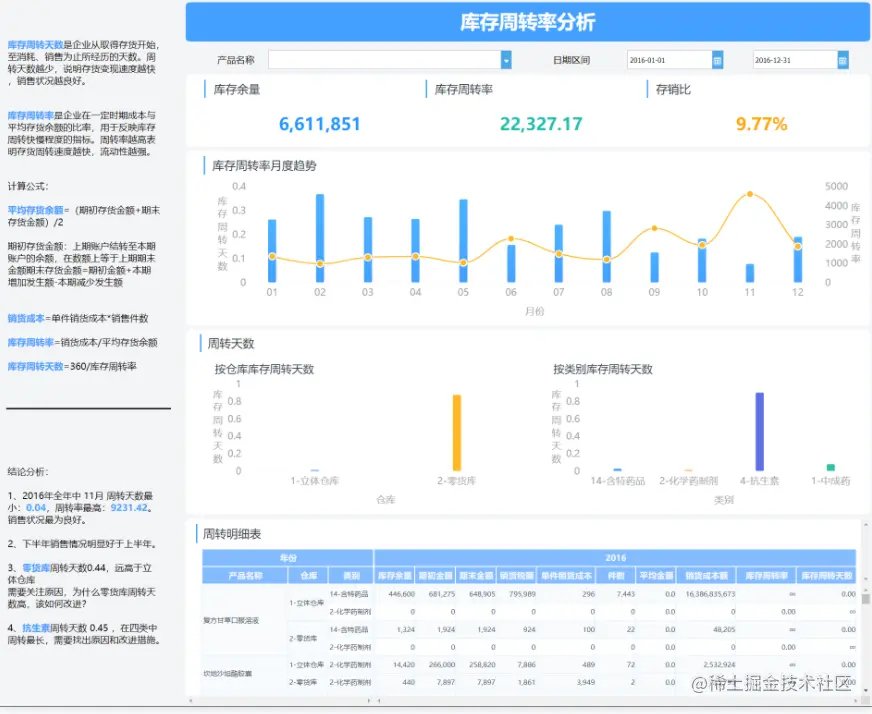This screenshot has height=714, width=872.
Task: Click blue 平均存货余额 term in formula
Action: 36,210
